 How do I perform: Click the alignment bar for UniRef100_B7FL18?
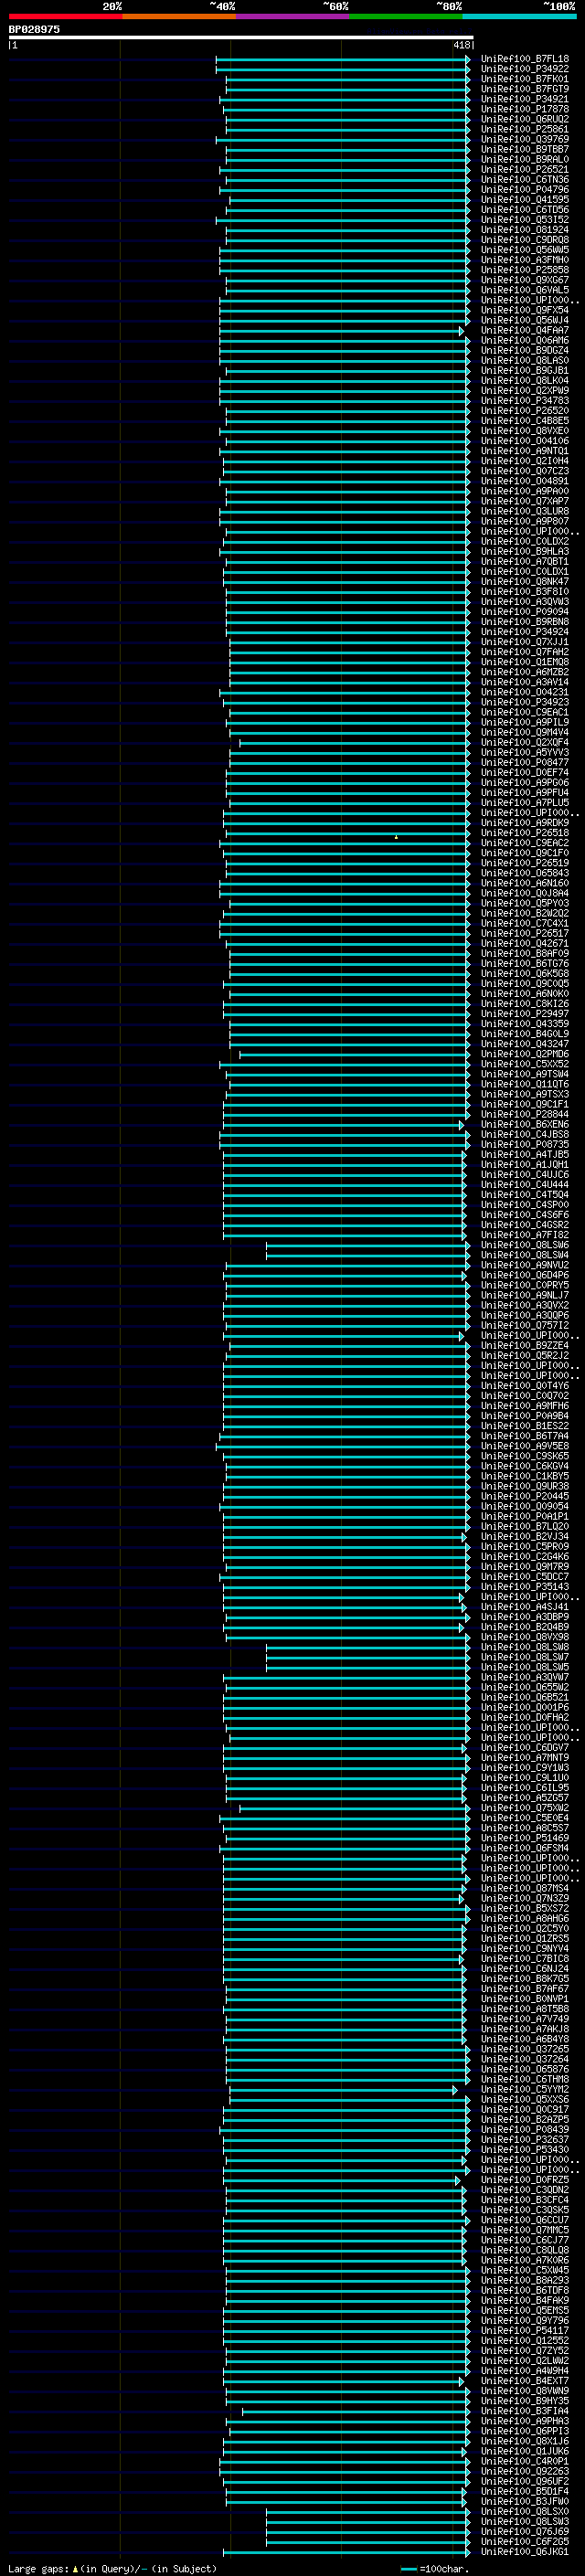(x=343, y=60)
